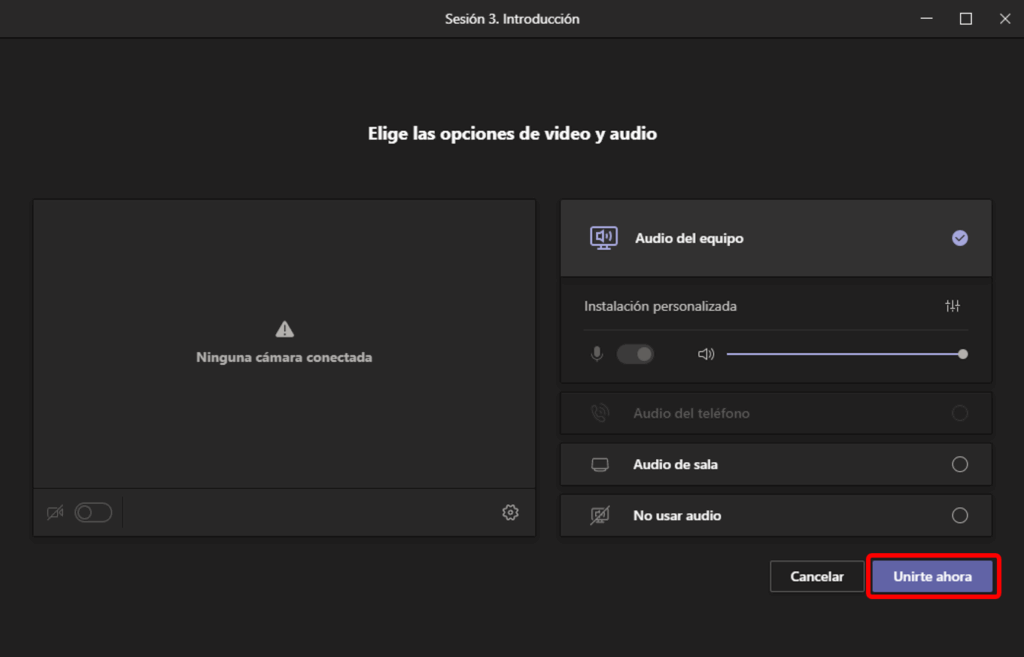Click the speaker volume icon

click(706, 354)
